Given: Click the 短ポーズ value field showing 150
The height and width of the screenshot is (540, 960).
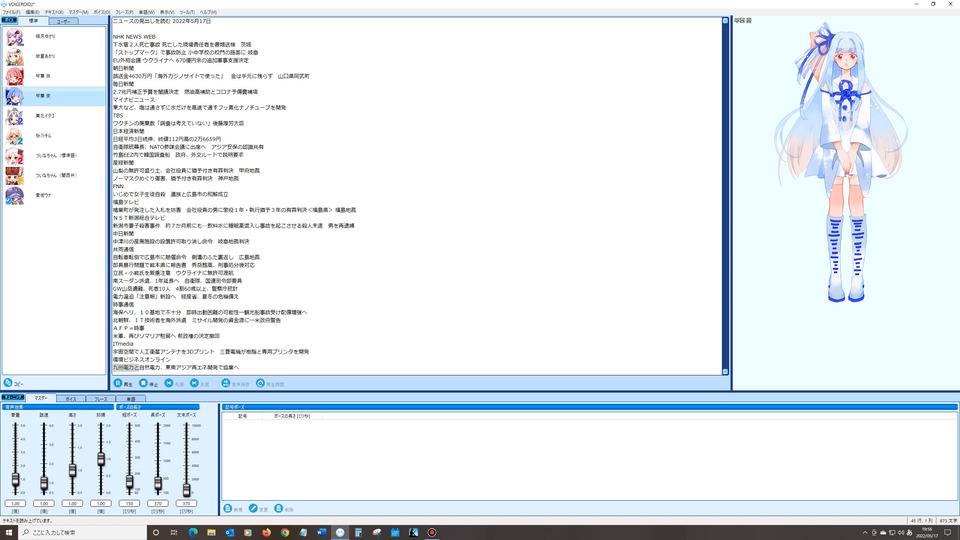Looking at the screenshot, I should tap(129, 503).
